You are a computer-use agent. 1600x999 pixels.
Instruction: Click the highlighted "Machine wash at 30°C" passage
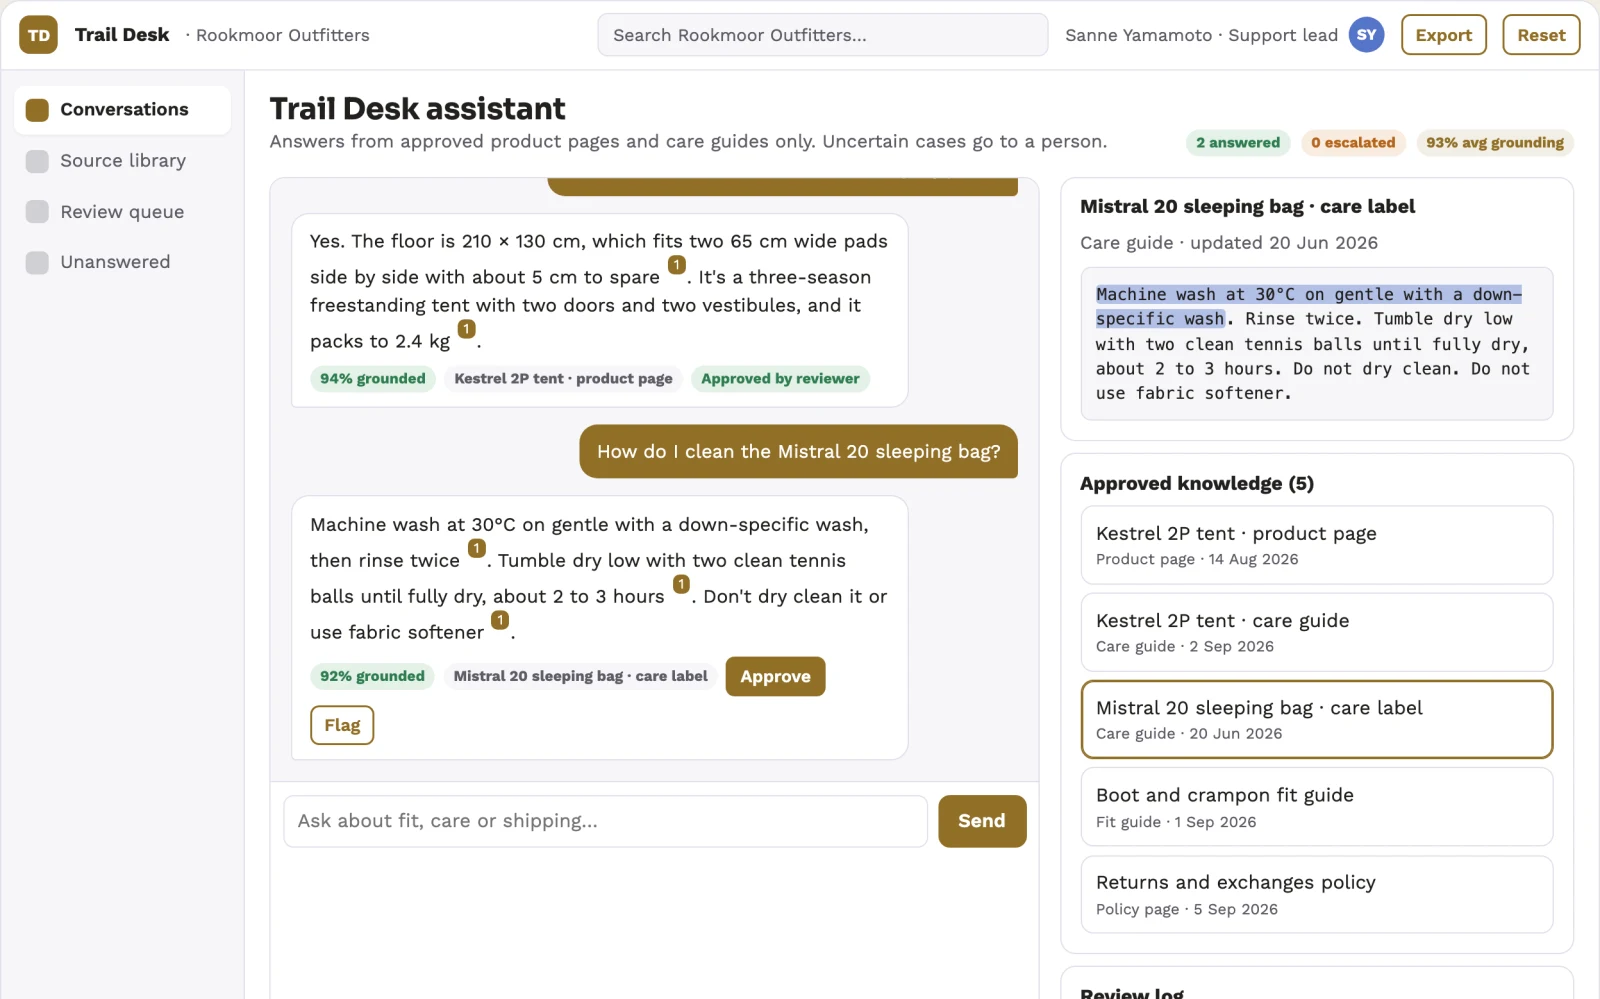[x=1308, y=306]
